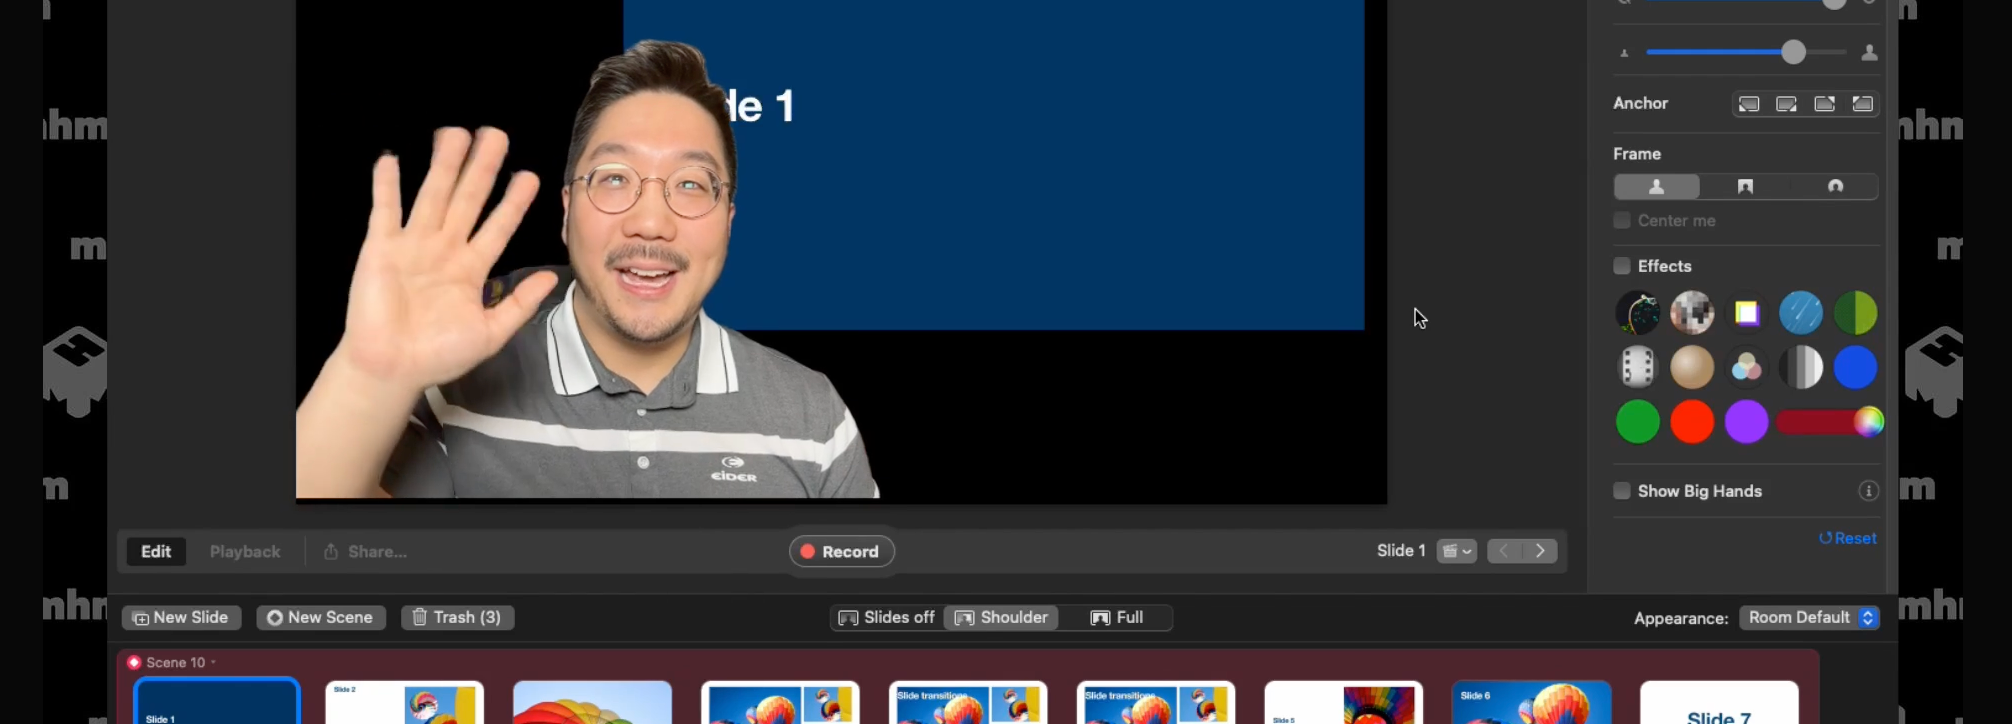Check the Center me option
This screenshot has height=724, width=2012.
click(1622, 221)
